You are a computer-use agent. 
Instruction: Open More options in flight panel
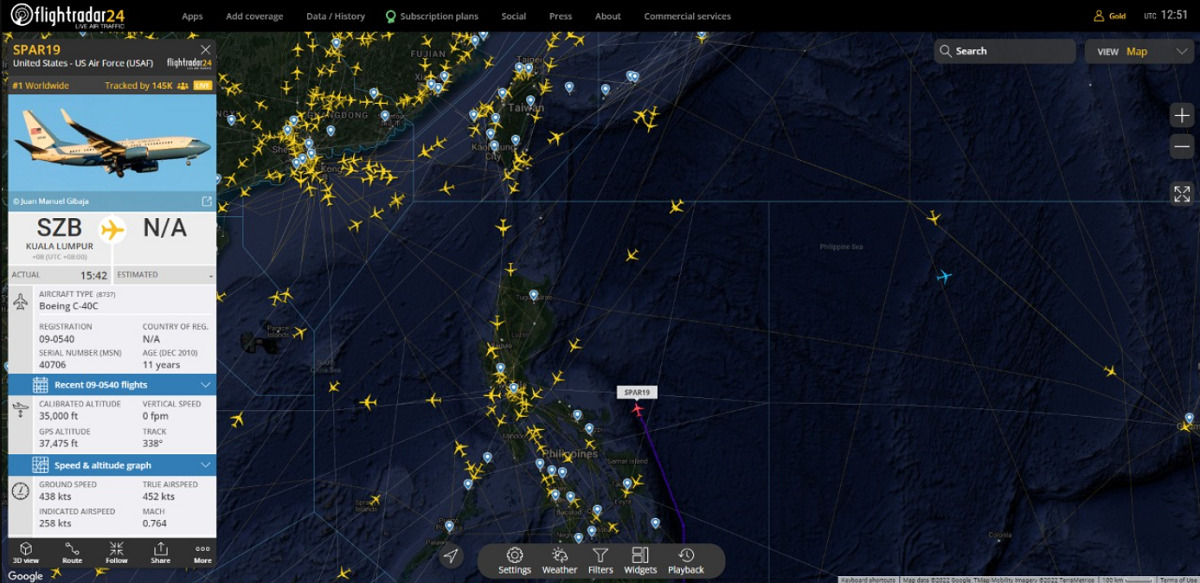click(202, 553)
